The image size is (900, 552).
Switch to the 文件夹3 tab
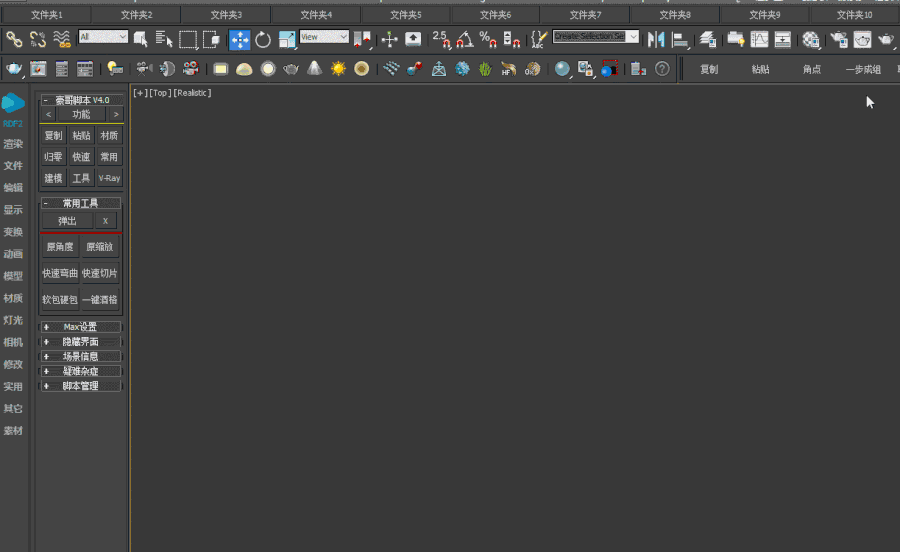pyautogui.click(x=226, y=15)
